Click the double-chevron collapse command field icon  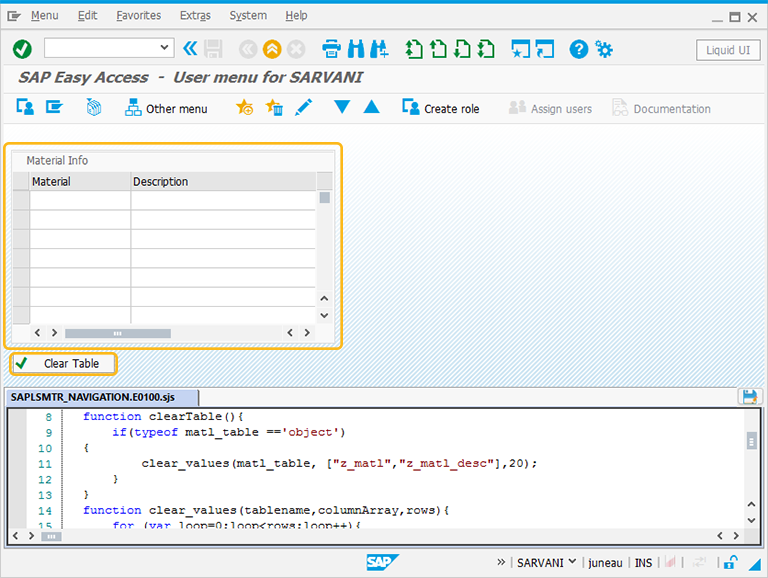(x=190, y=48)
